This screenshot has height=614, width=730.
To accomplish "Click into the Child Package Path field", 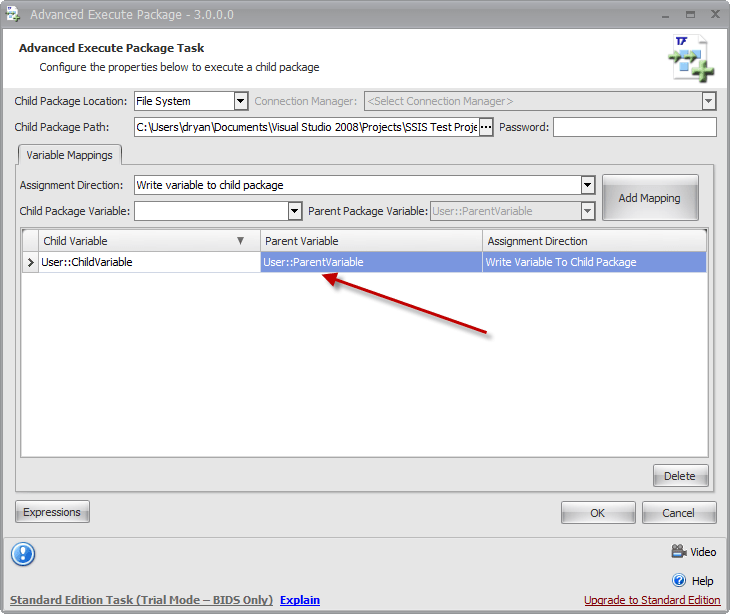I will click(x=307, y=127).
